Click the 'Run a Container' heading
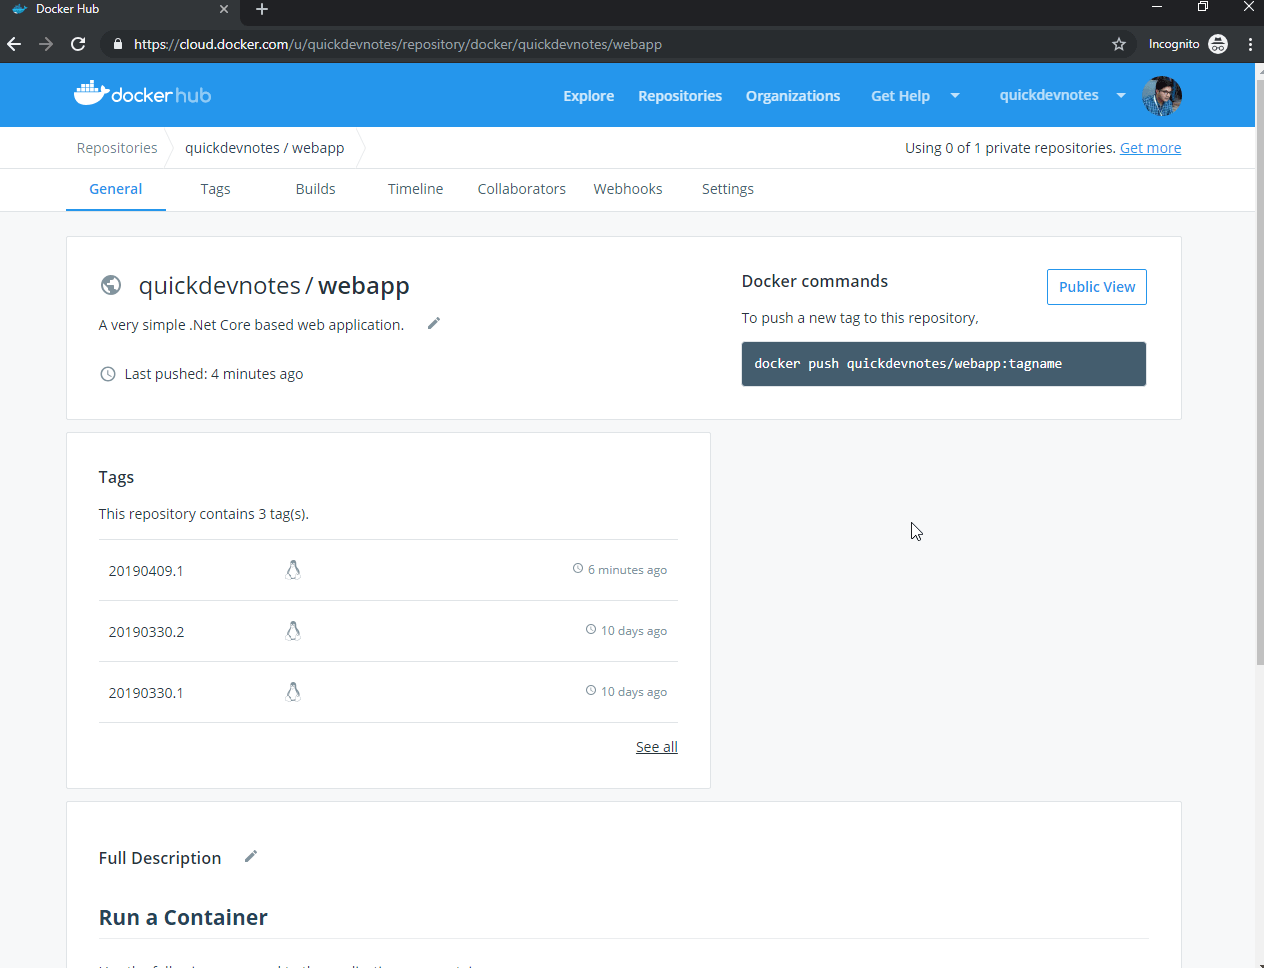This screenshot has height=968, width=1264. (183, 918)
